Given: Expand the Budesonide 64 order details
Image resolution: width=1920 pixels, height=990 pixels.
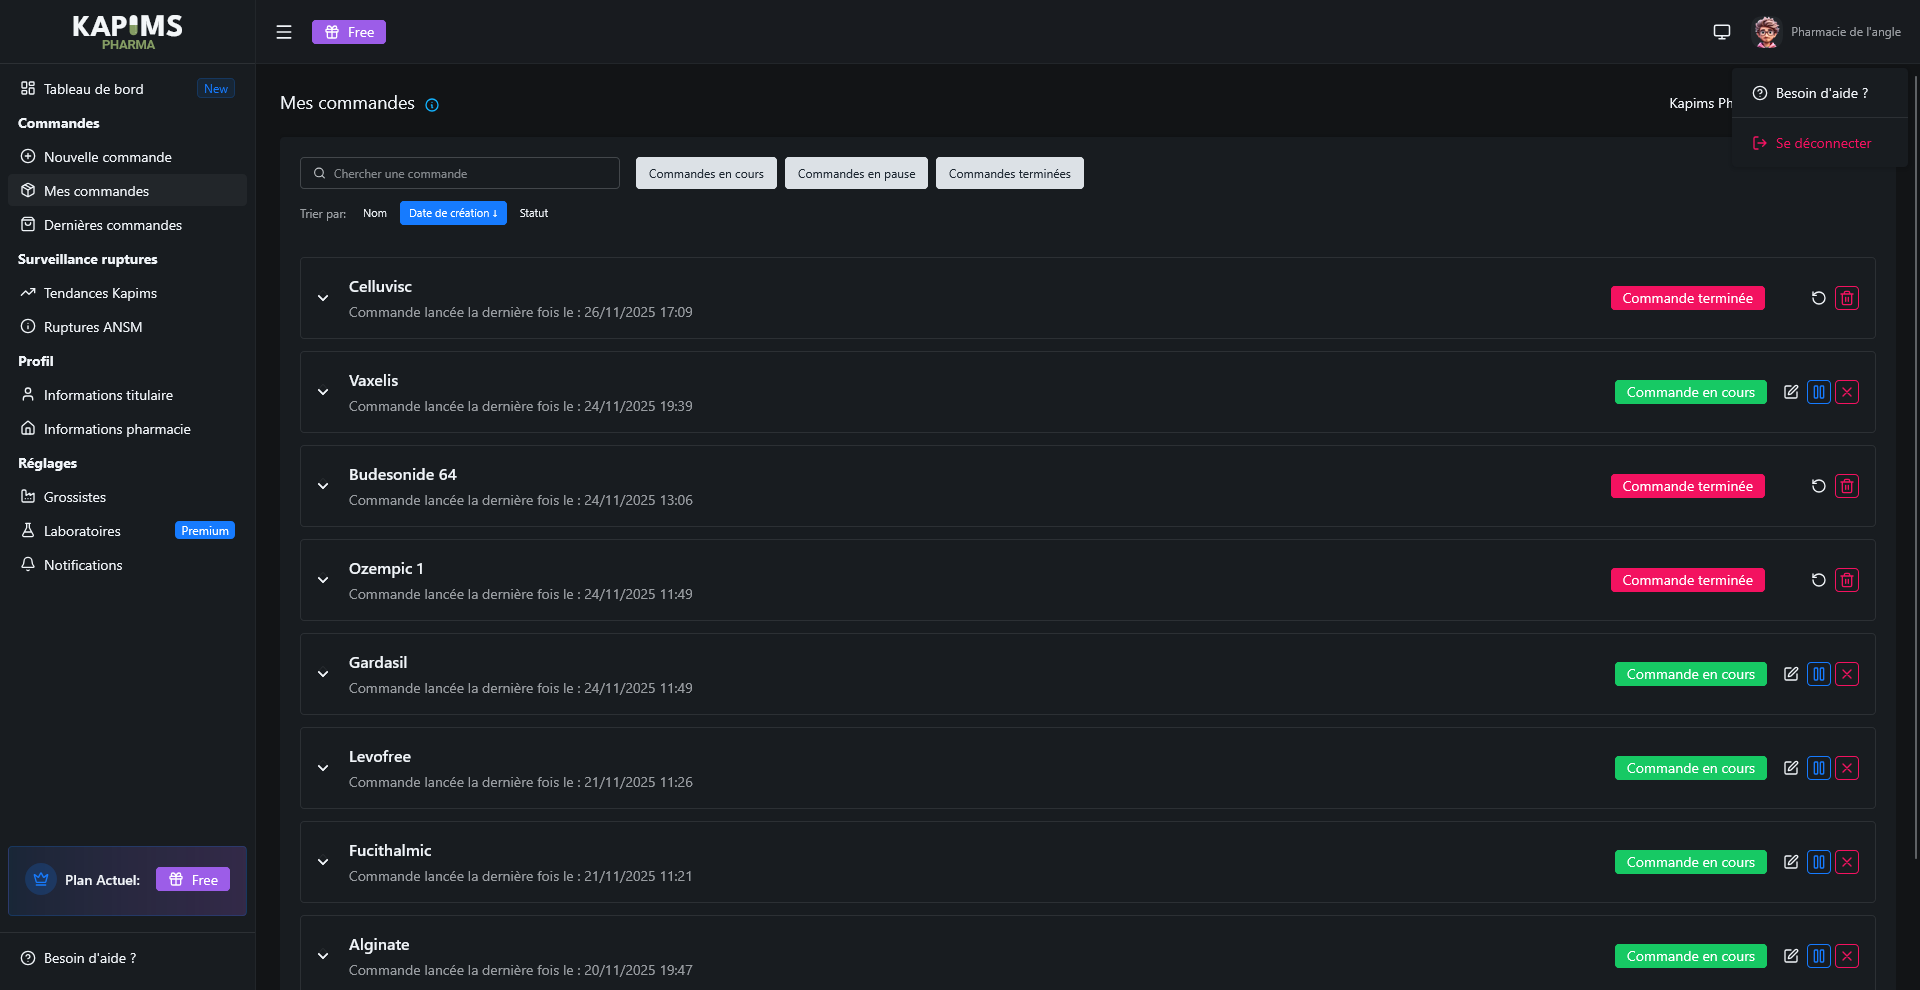Looking at the screenshot, I should [x=322, y=486].
